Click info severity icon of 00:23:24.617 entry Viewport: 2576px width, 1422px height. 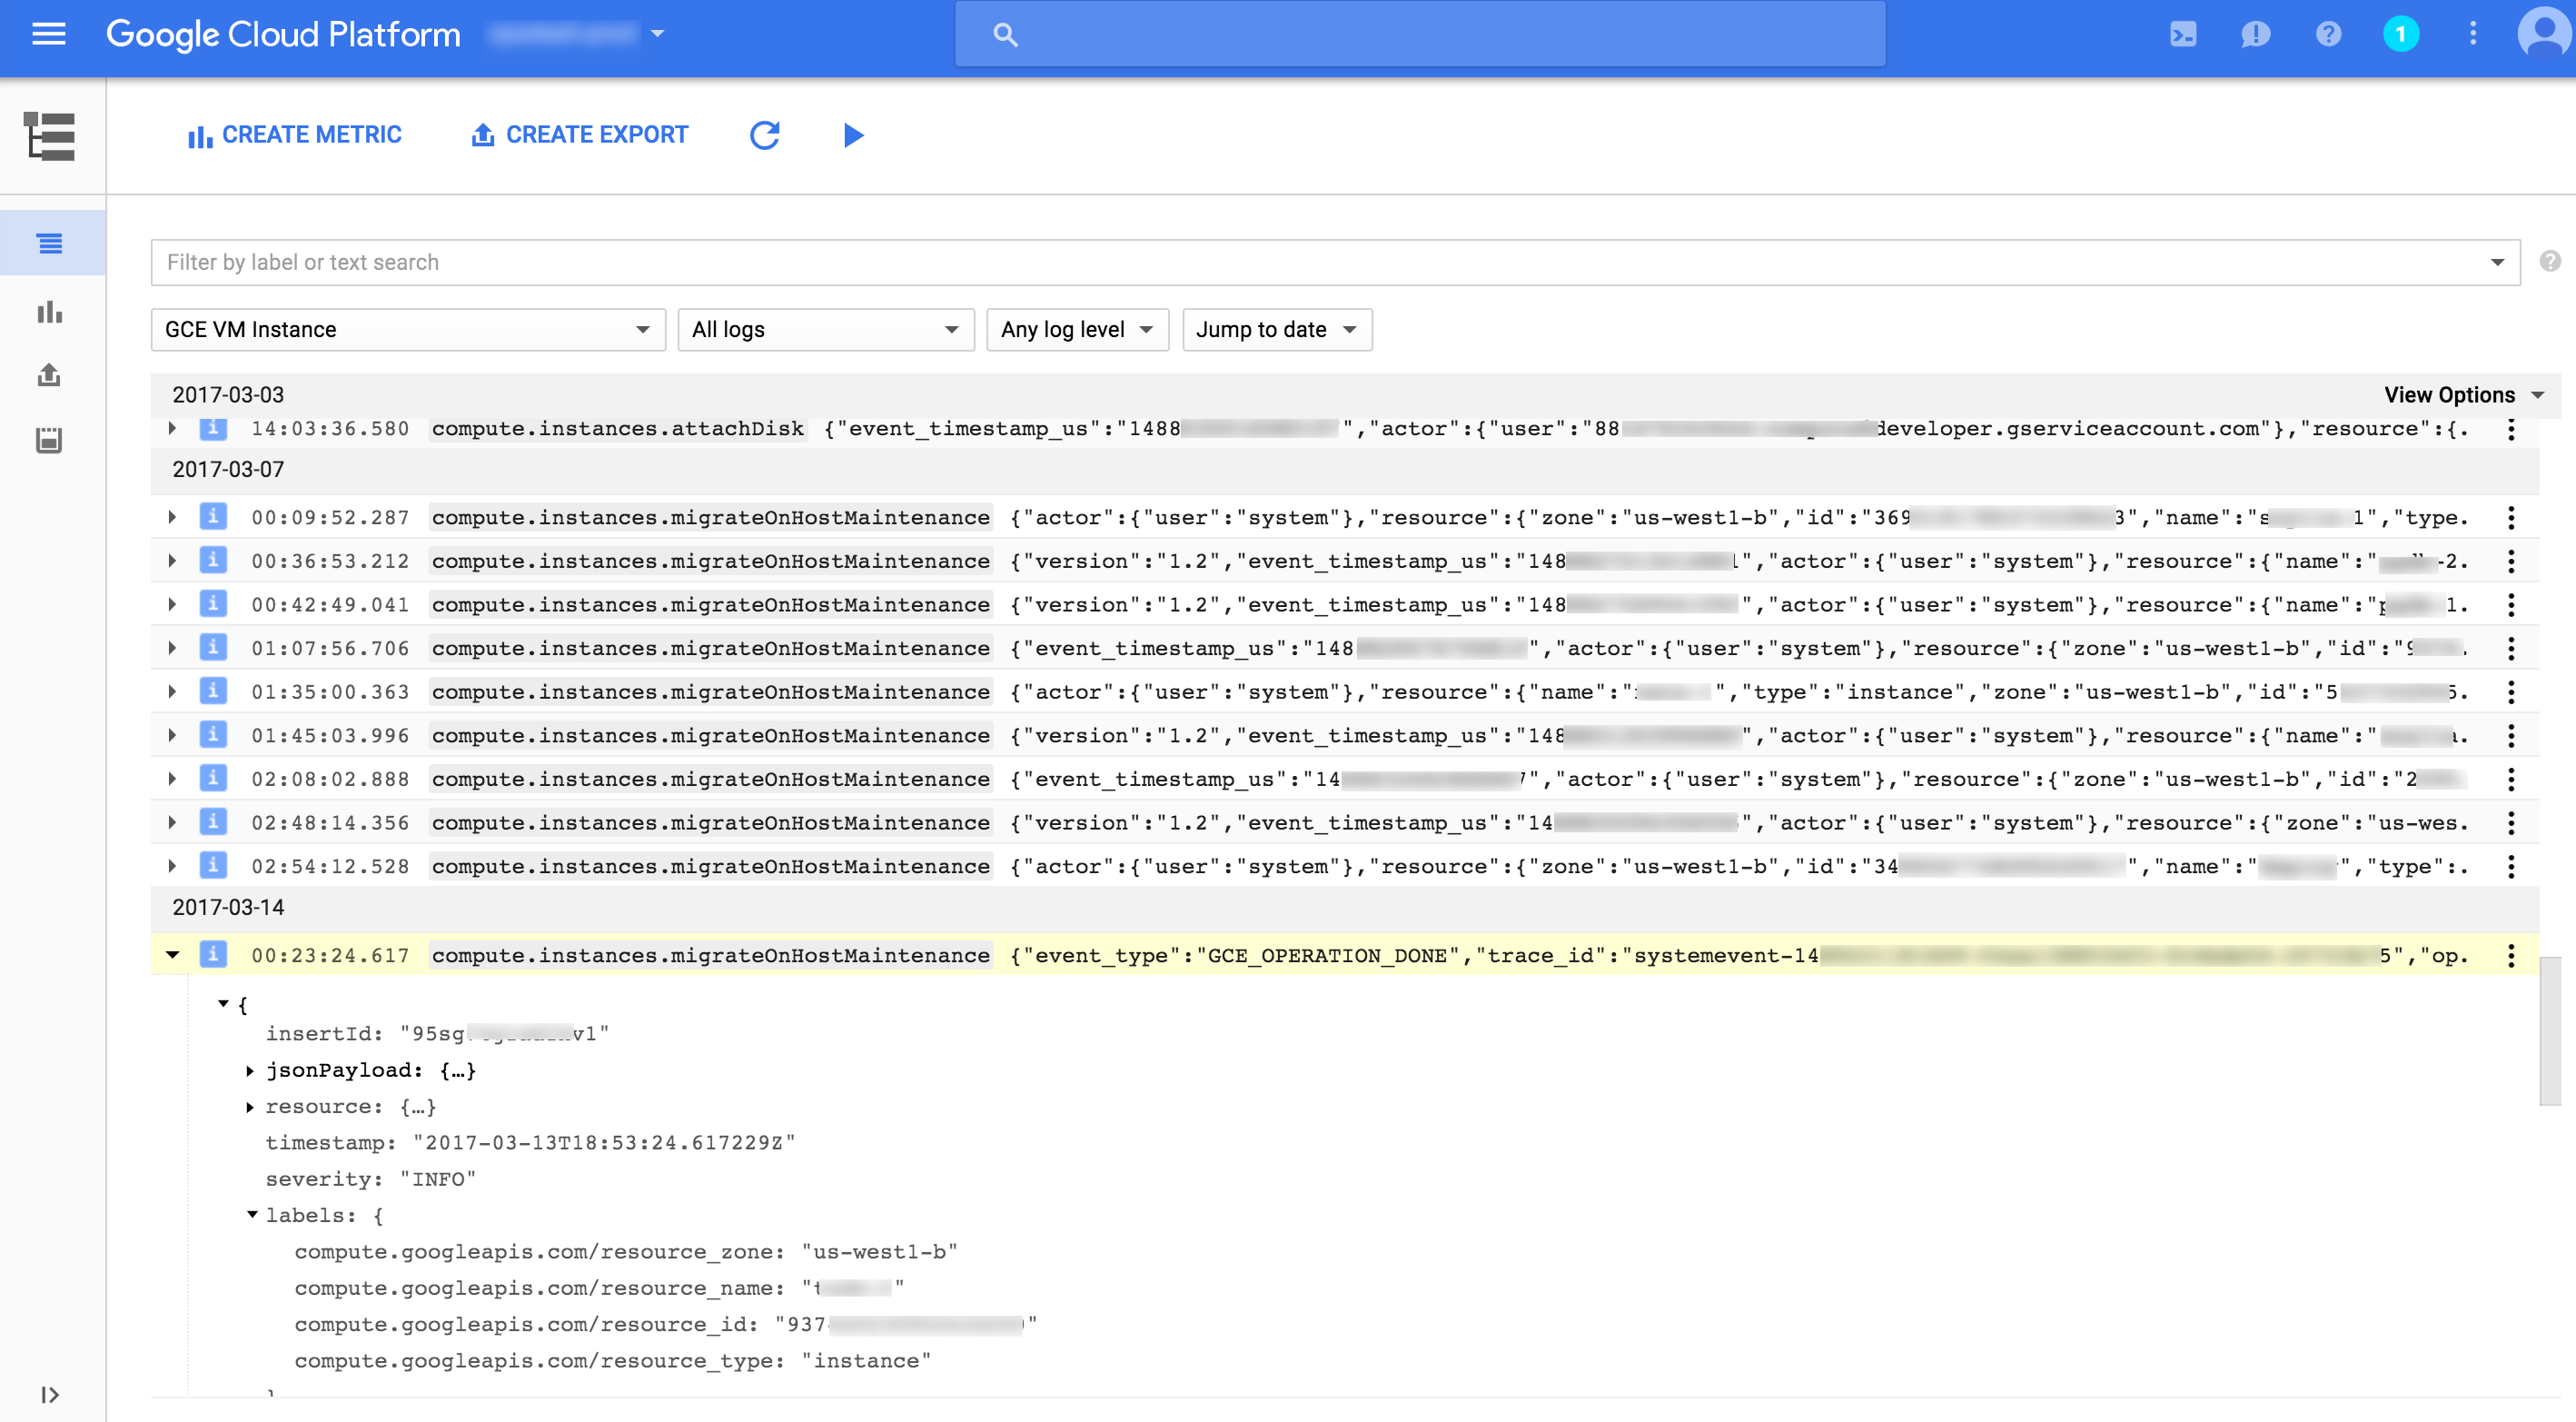tap(213, 954)
